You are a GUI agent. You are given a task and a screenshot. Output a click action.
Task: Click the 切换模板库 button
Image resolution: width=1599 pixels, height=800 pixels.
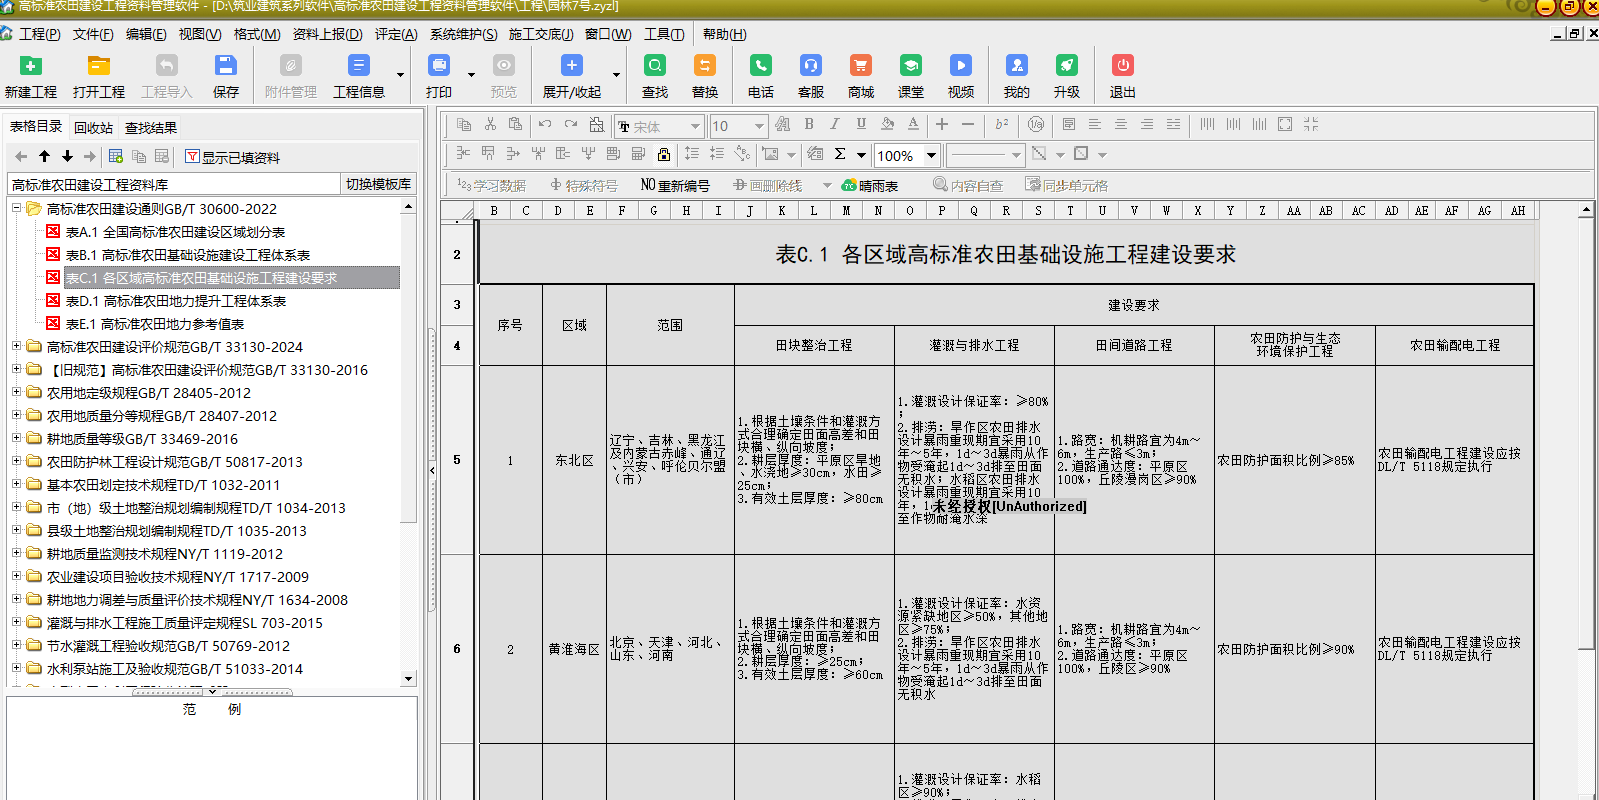point(378,184)
